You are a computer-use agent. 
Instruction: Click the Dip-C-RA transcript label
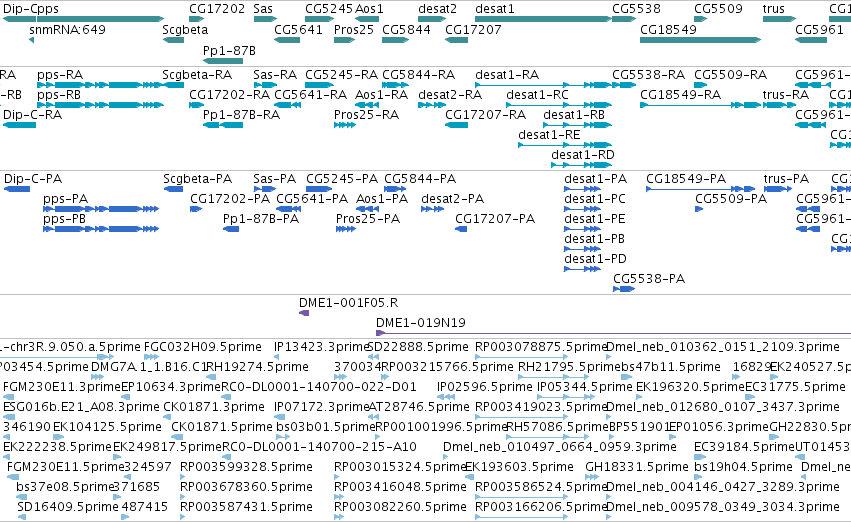pyautogui.click(x=33, y=115)
